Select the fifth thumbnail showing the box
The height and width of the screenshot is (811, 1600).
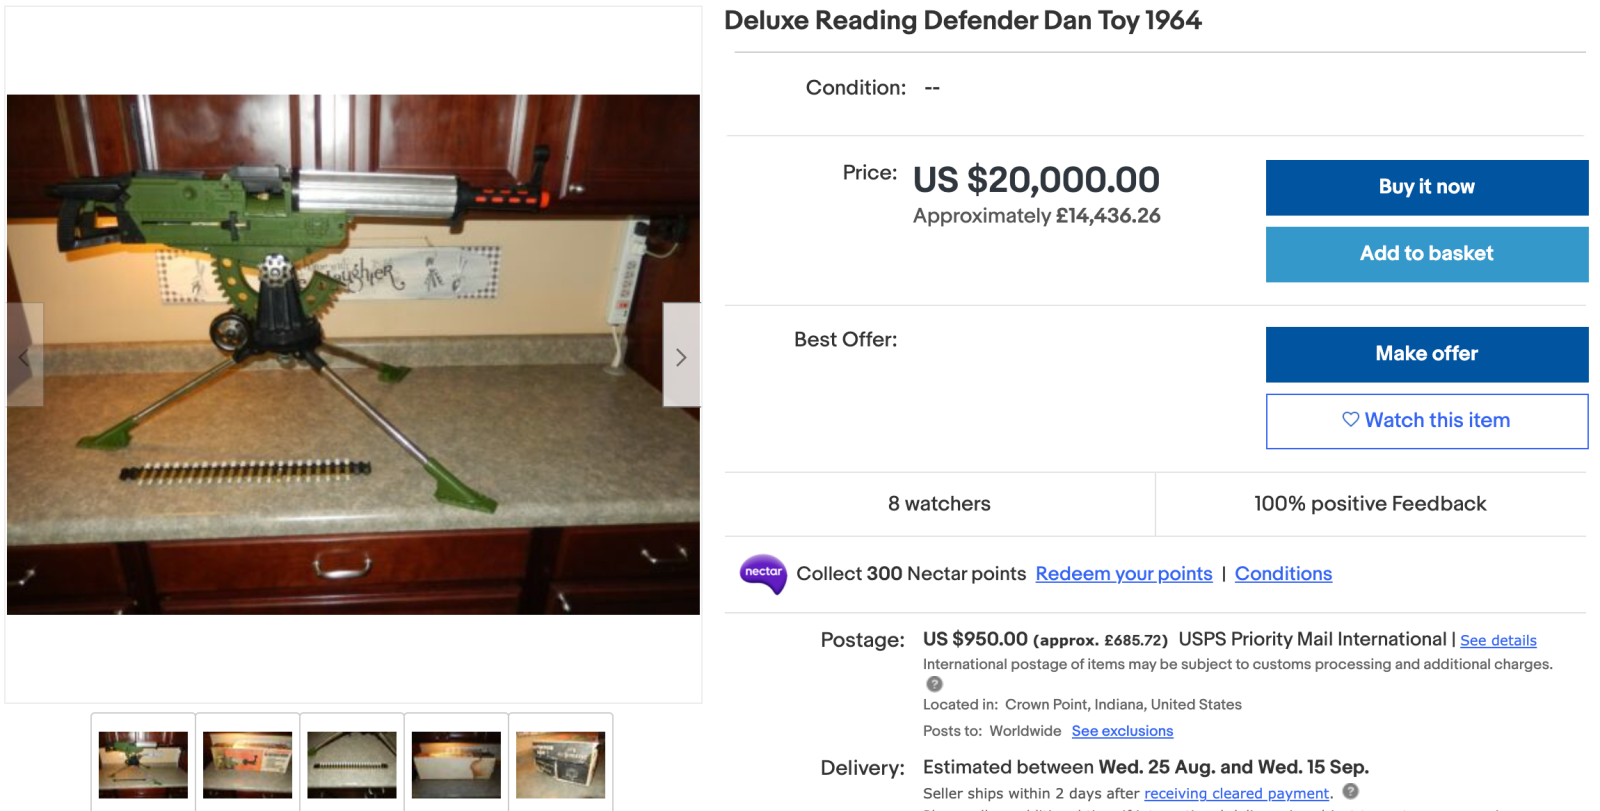pyautogui.click(x=560, y=764)
